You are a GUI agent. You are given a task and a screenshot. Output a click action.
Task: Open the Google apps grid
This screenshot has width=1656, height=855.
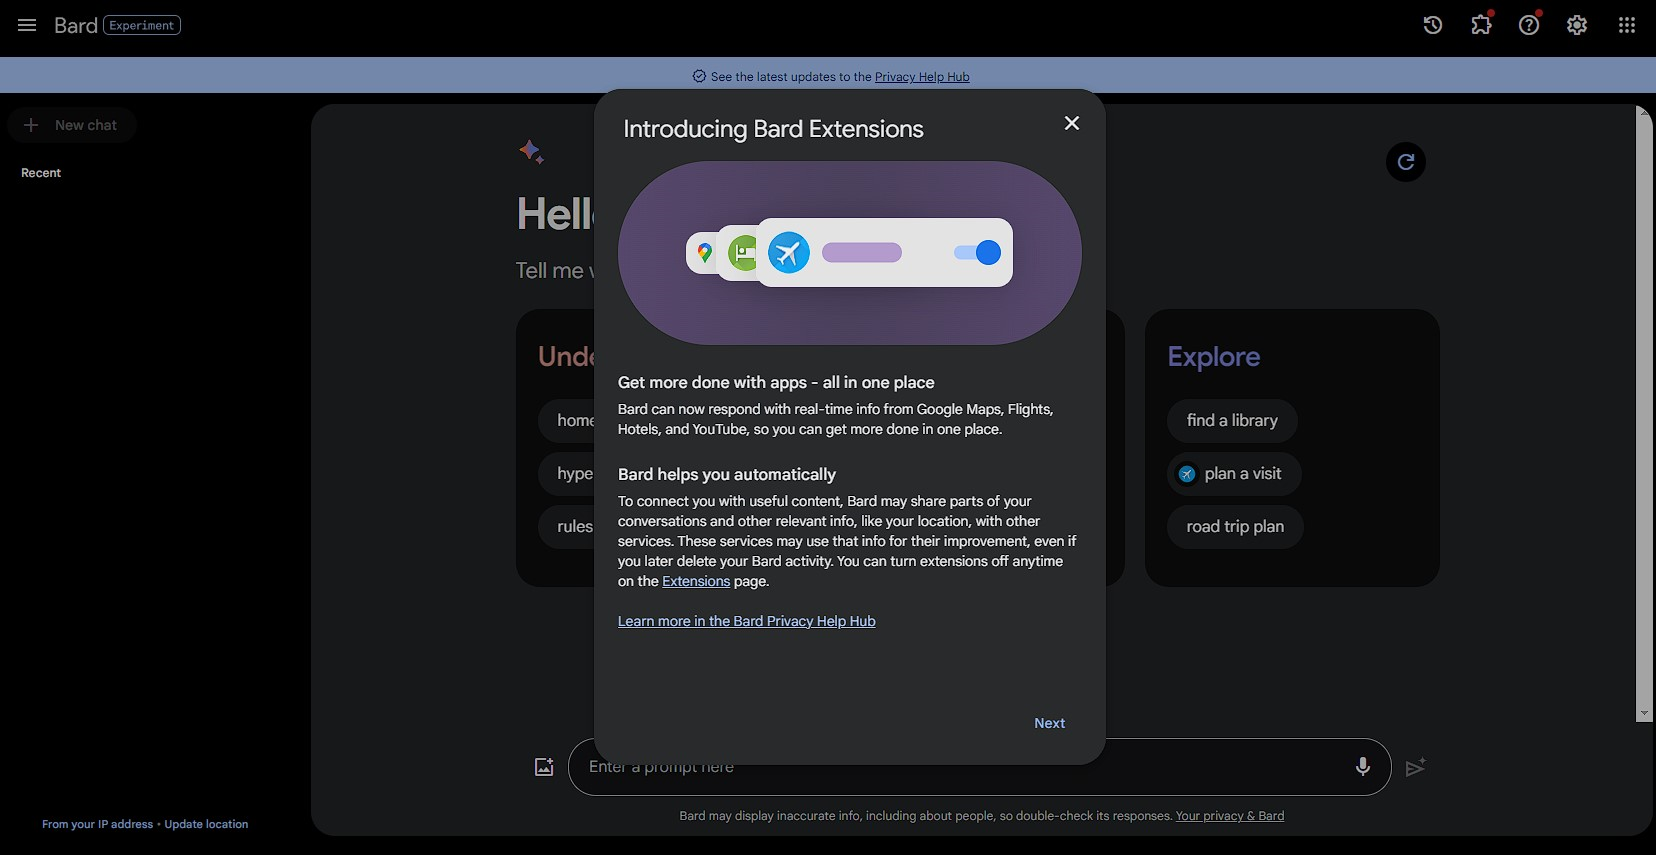pyautogui.click(x=1627, y=25)
